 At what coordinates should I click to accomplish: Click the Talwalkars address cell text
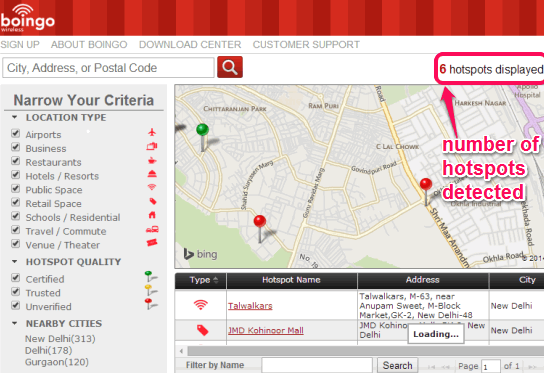[416, 306]
